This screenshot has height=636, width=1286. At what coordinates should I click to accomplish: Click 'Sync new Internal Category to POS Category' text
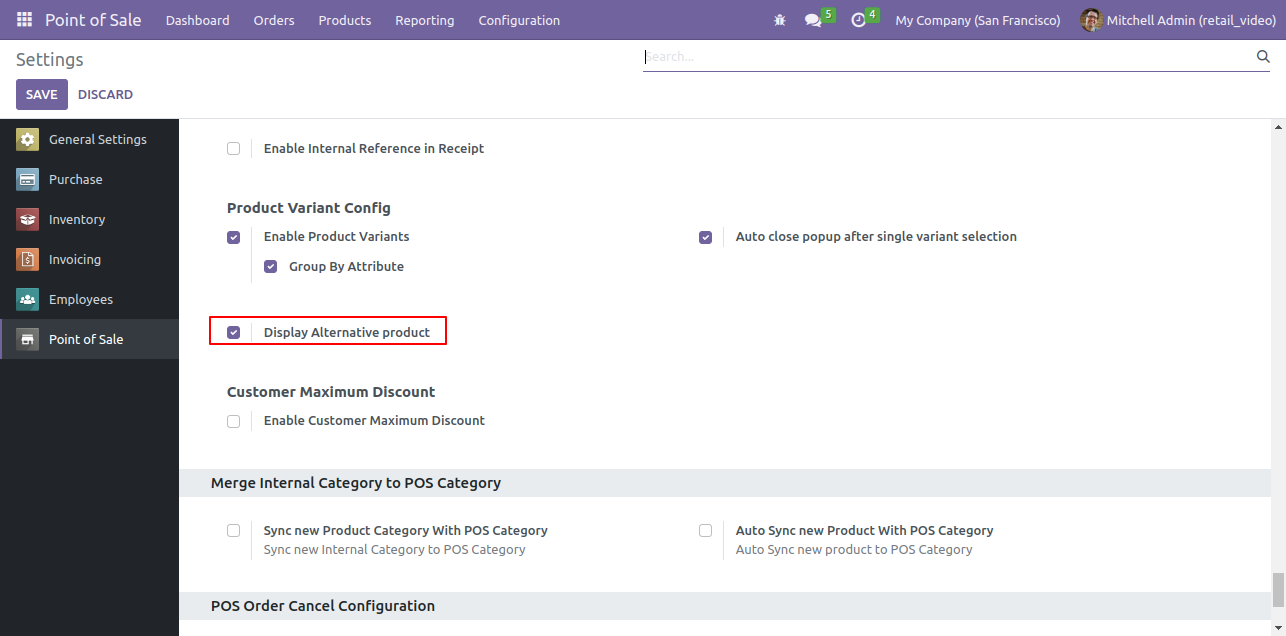[394, 550]
